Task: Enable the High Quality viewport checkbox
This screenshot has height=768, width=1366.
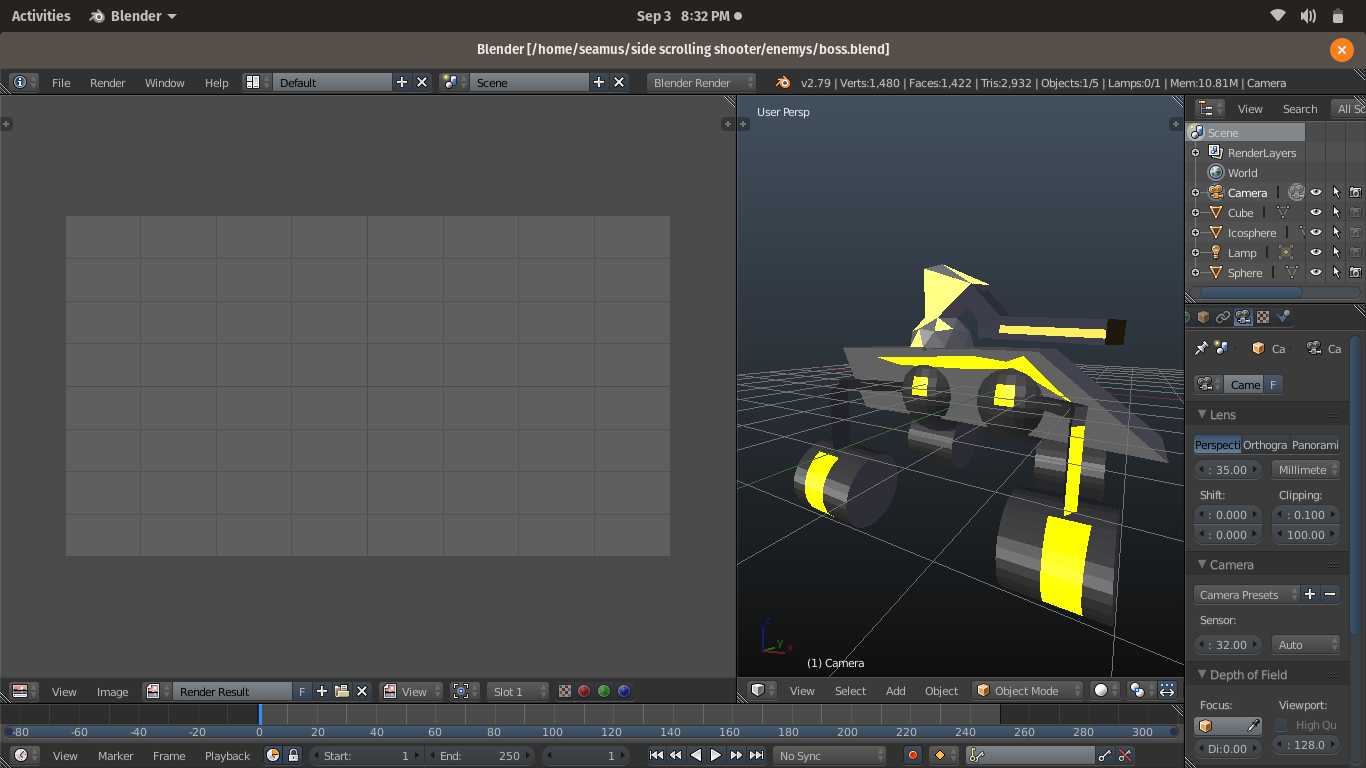Action: pos(1281,725)
